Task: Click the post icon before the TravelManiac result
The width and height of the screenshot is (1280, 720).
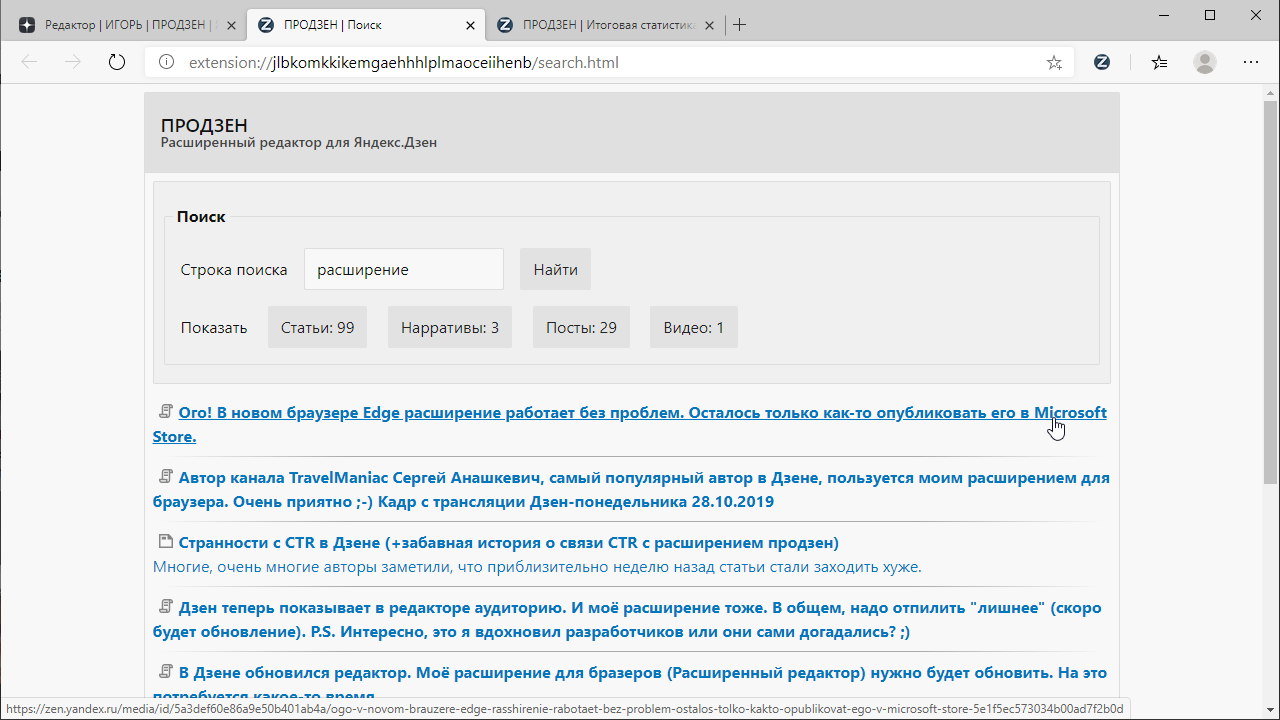Action: (x=166, y=476)
